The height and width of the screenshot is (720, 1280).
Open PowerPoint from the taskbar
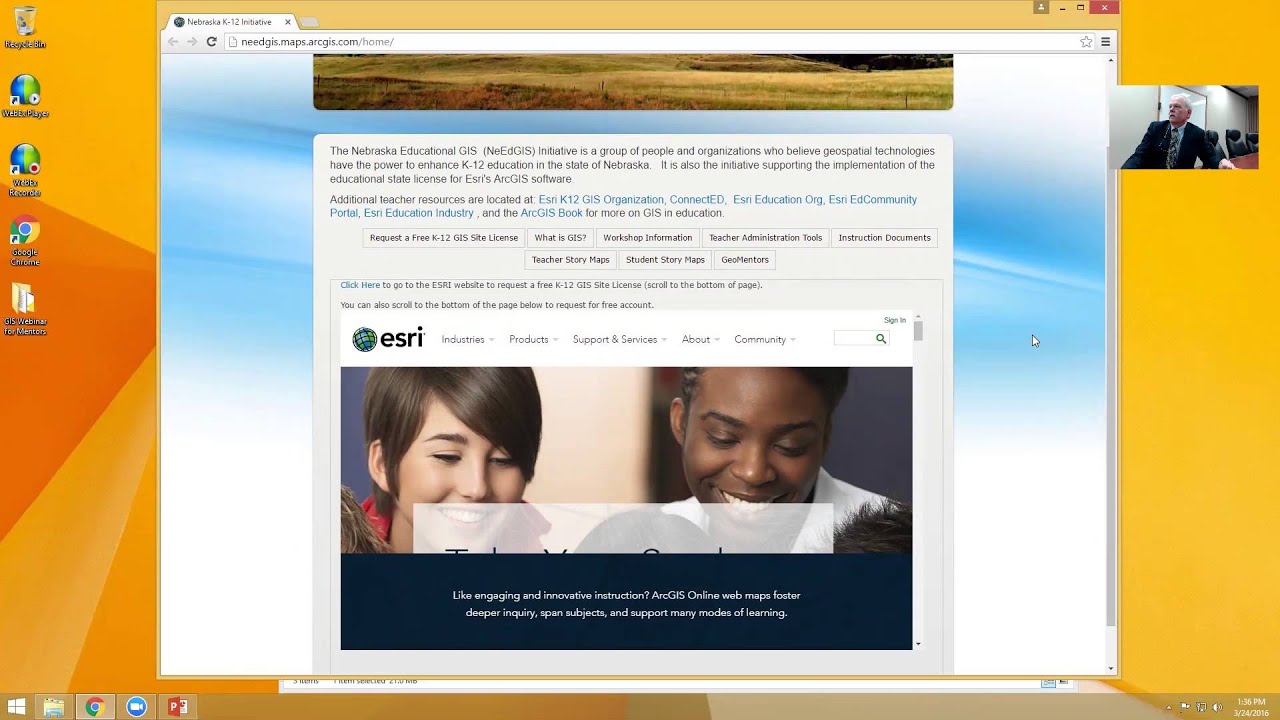click(178, 707)
